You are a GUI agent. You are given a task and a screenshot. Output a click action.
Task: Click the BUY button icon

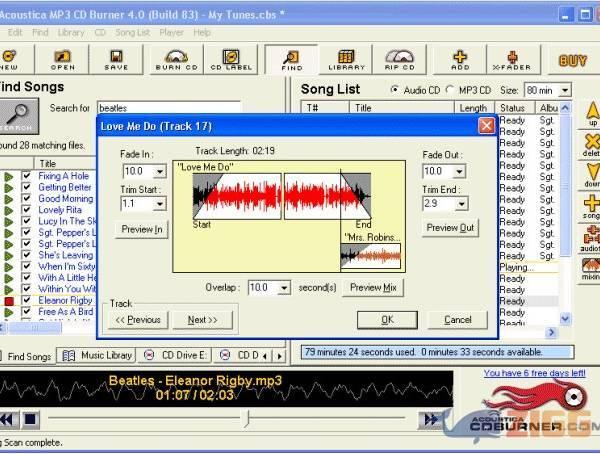point(572,60)
